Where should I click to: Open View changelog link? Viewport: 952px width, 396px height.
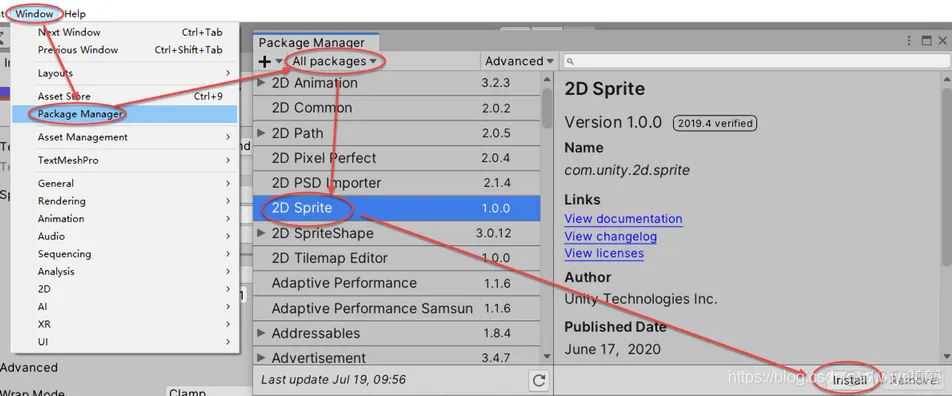[611, 237]
